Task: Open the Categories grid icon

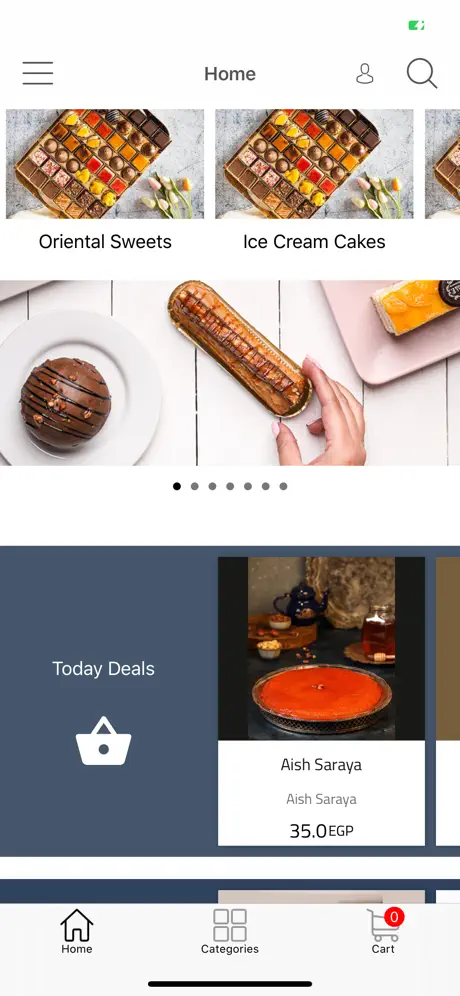Action: (230, 925)
